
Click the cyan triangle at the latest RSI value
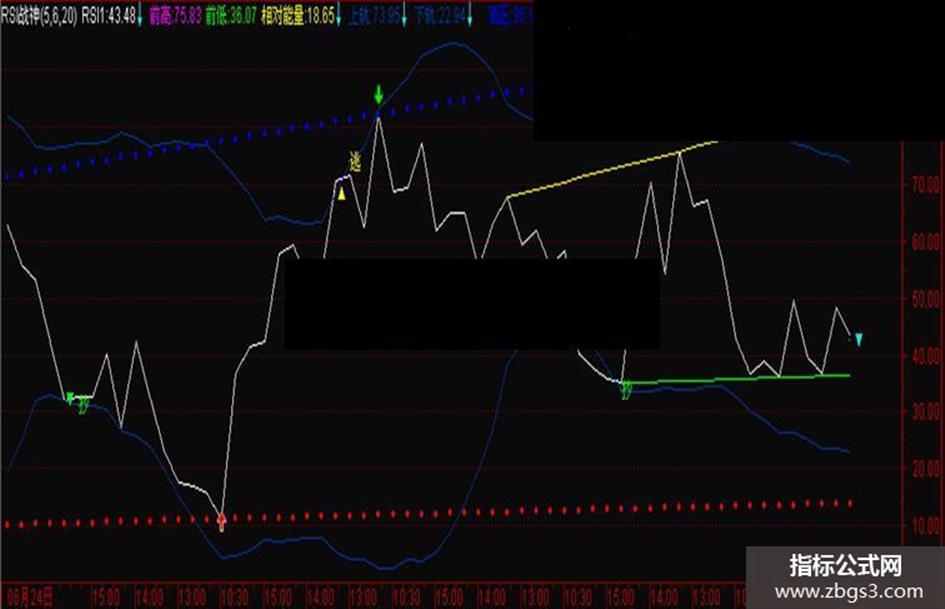click(x=859, y=339)
